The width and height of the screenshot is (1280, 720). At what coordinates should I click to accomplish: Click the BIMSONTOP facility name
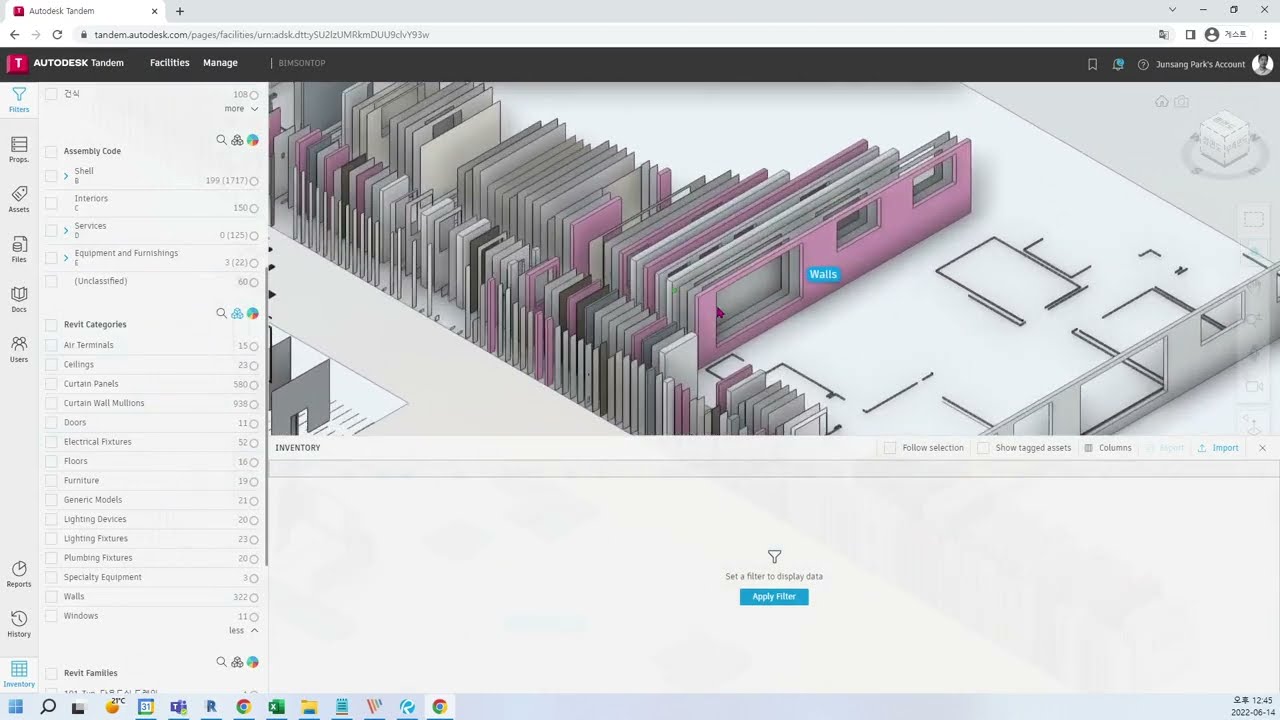coord(302,63)
